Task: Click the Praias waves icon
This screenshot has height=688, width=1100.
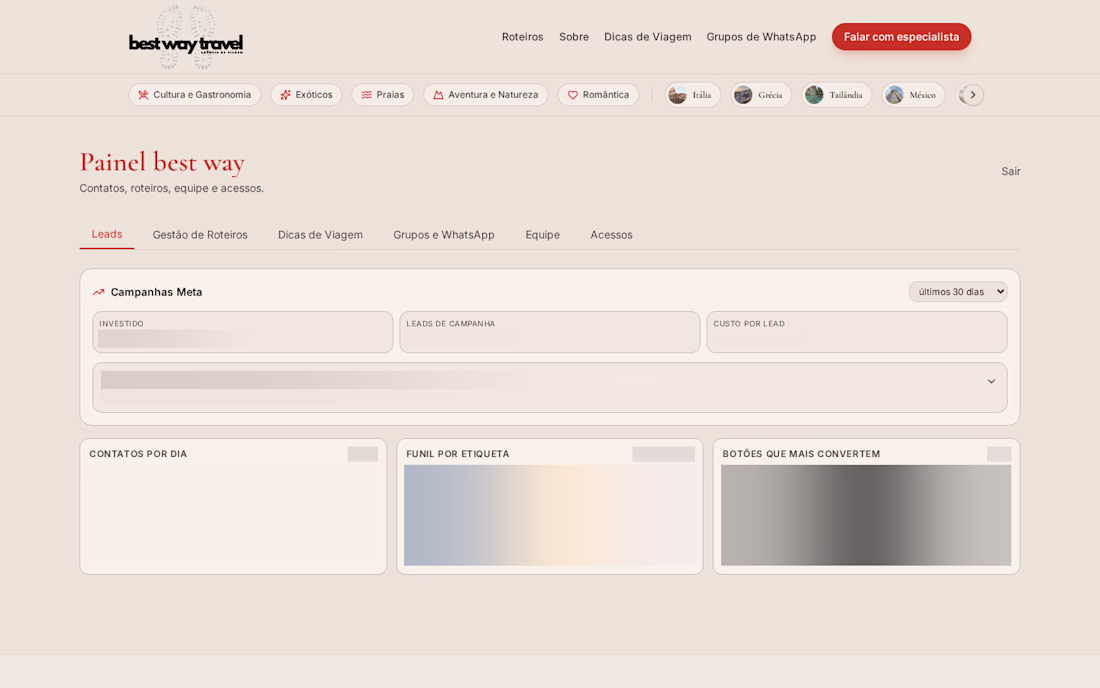Action: click(x=366, y=95)
